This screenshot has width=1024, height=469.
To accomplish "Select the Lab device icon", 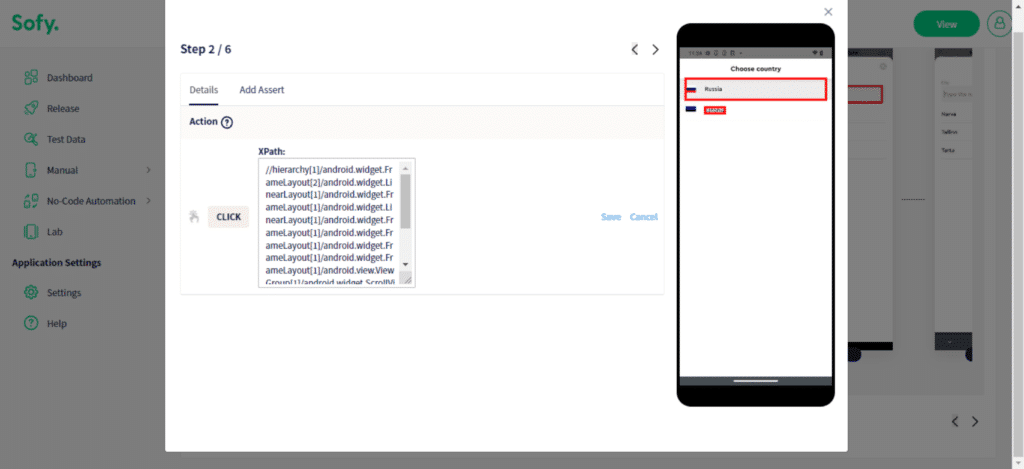I will pyautogui.click(x=30, y=232).
